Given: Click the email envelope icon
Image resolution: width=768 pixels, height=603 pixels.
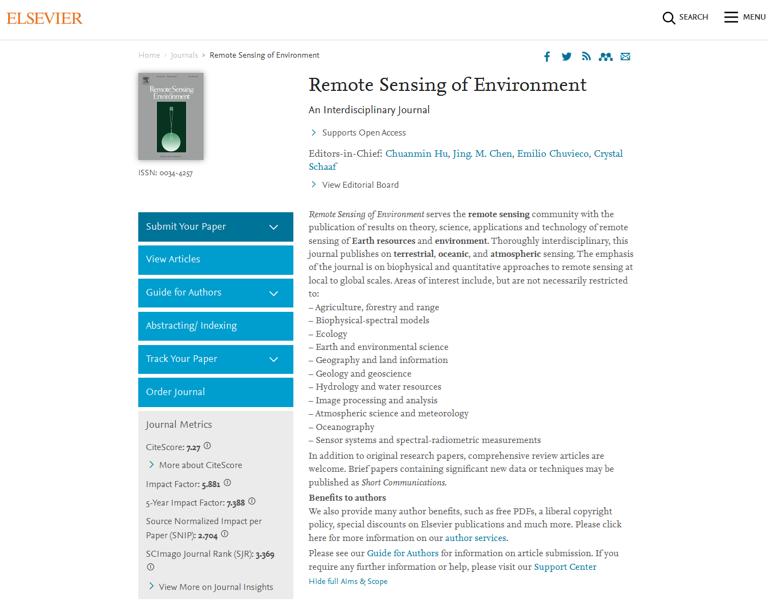Looking at the screenshot, I should pos(625,57).
